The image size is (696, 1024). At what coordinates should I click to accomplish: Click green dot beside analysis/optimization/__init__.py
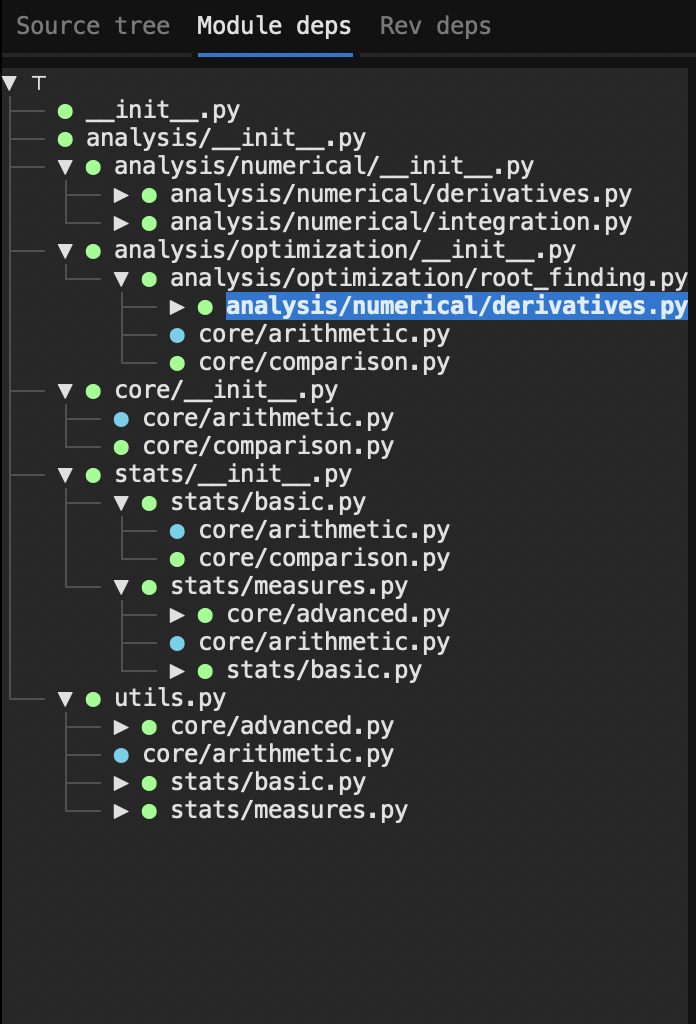pyautogui.click(x=93, y=250)
